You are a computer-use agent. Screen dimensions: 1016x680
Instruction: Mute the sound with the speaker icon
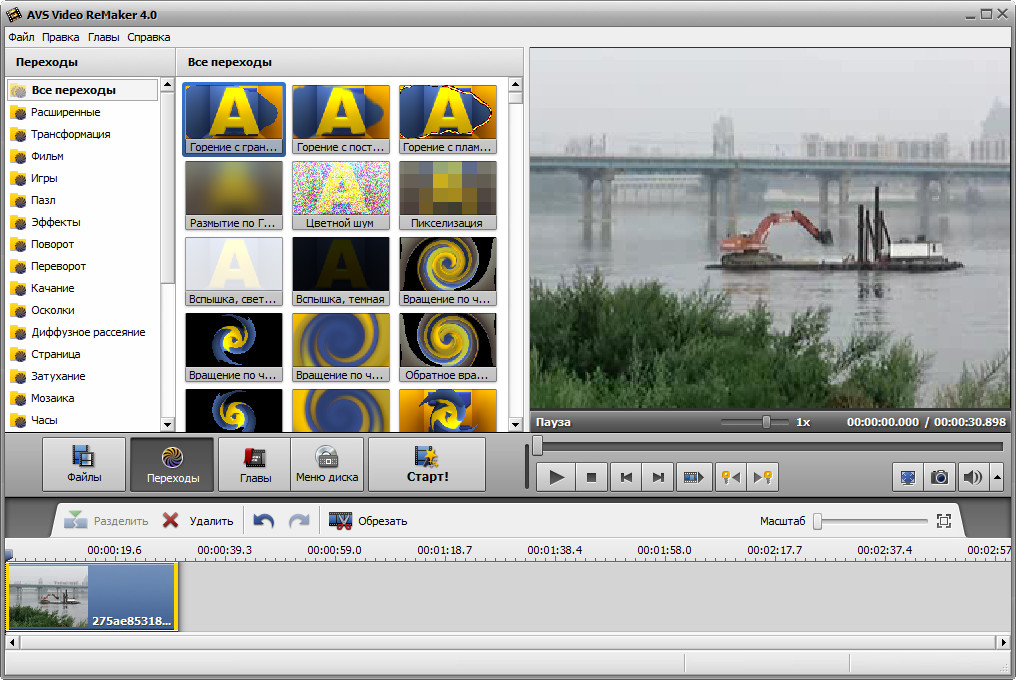[972, 477]
